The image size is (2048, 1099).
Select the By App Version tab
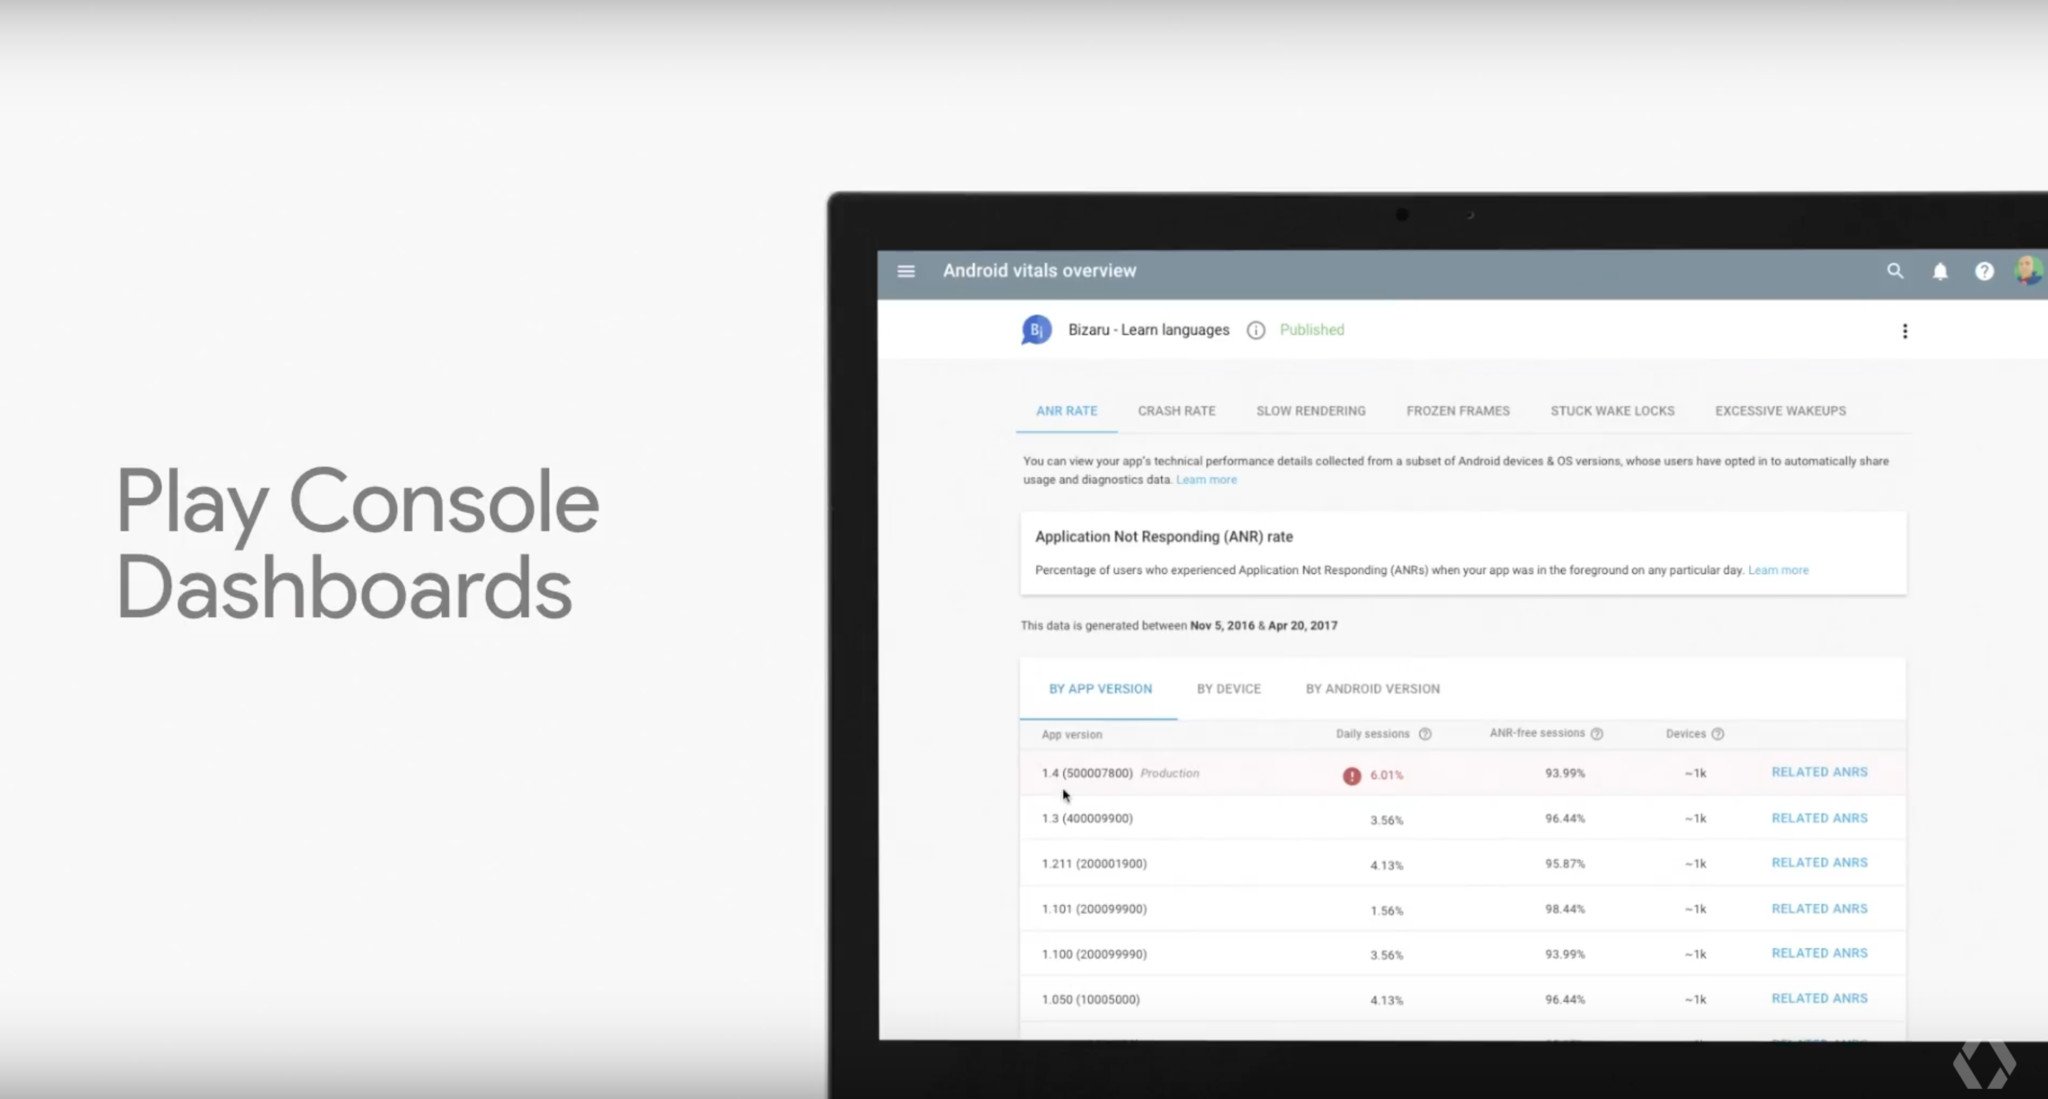pyautogui.click(x=1100, y=689)
